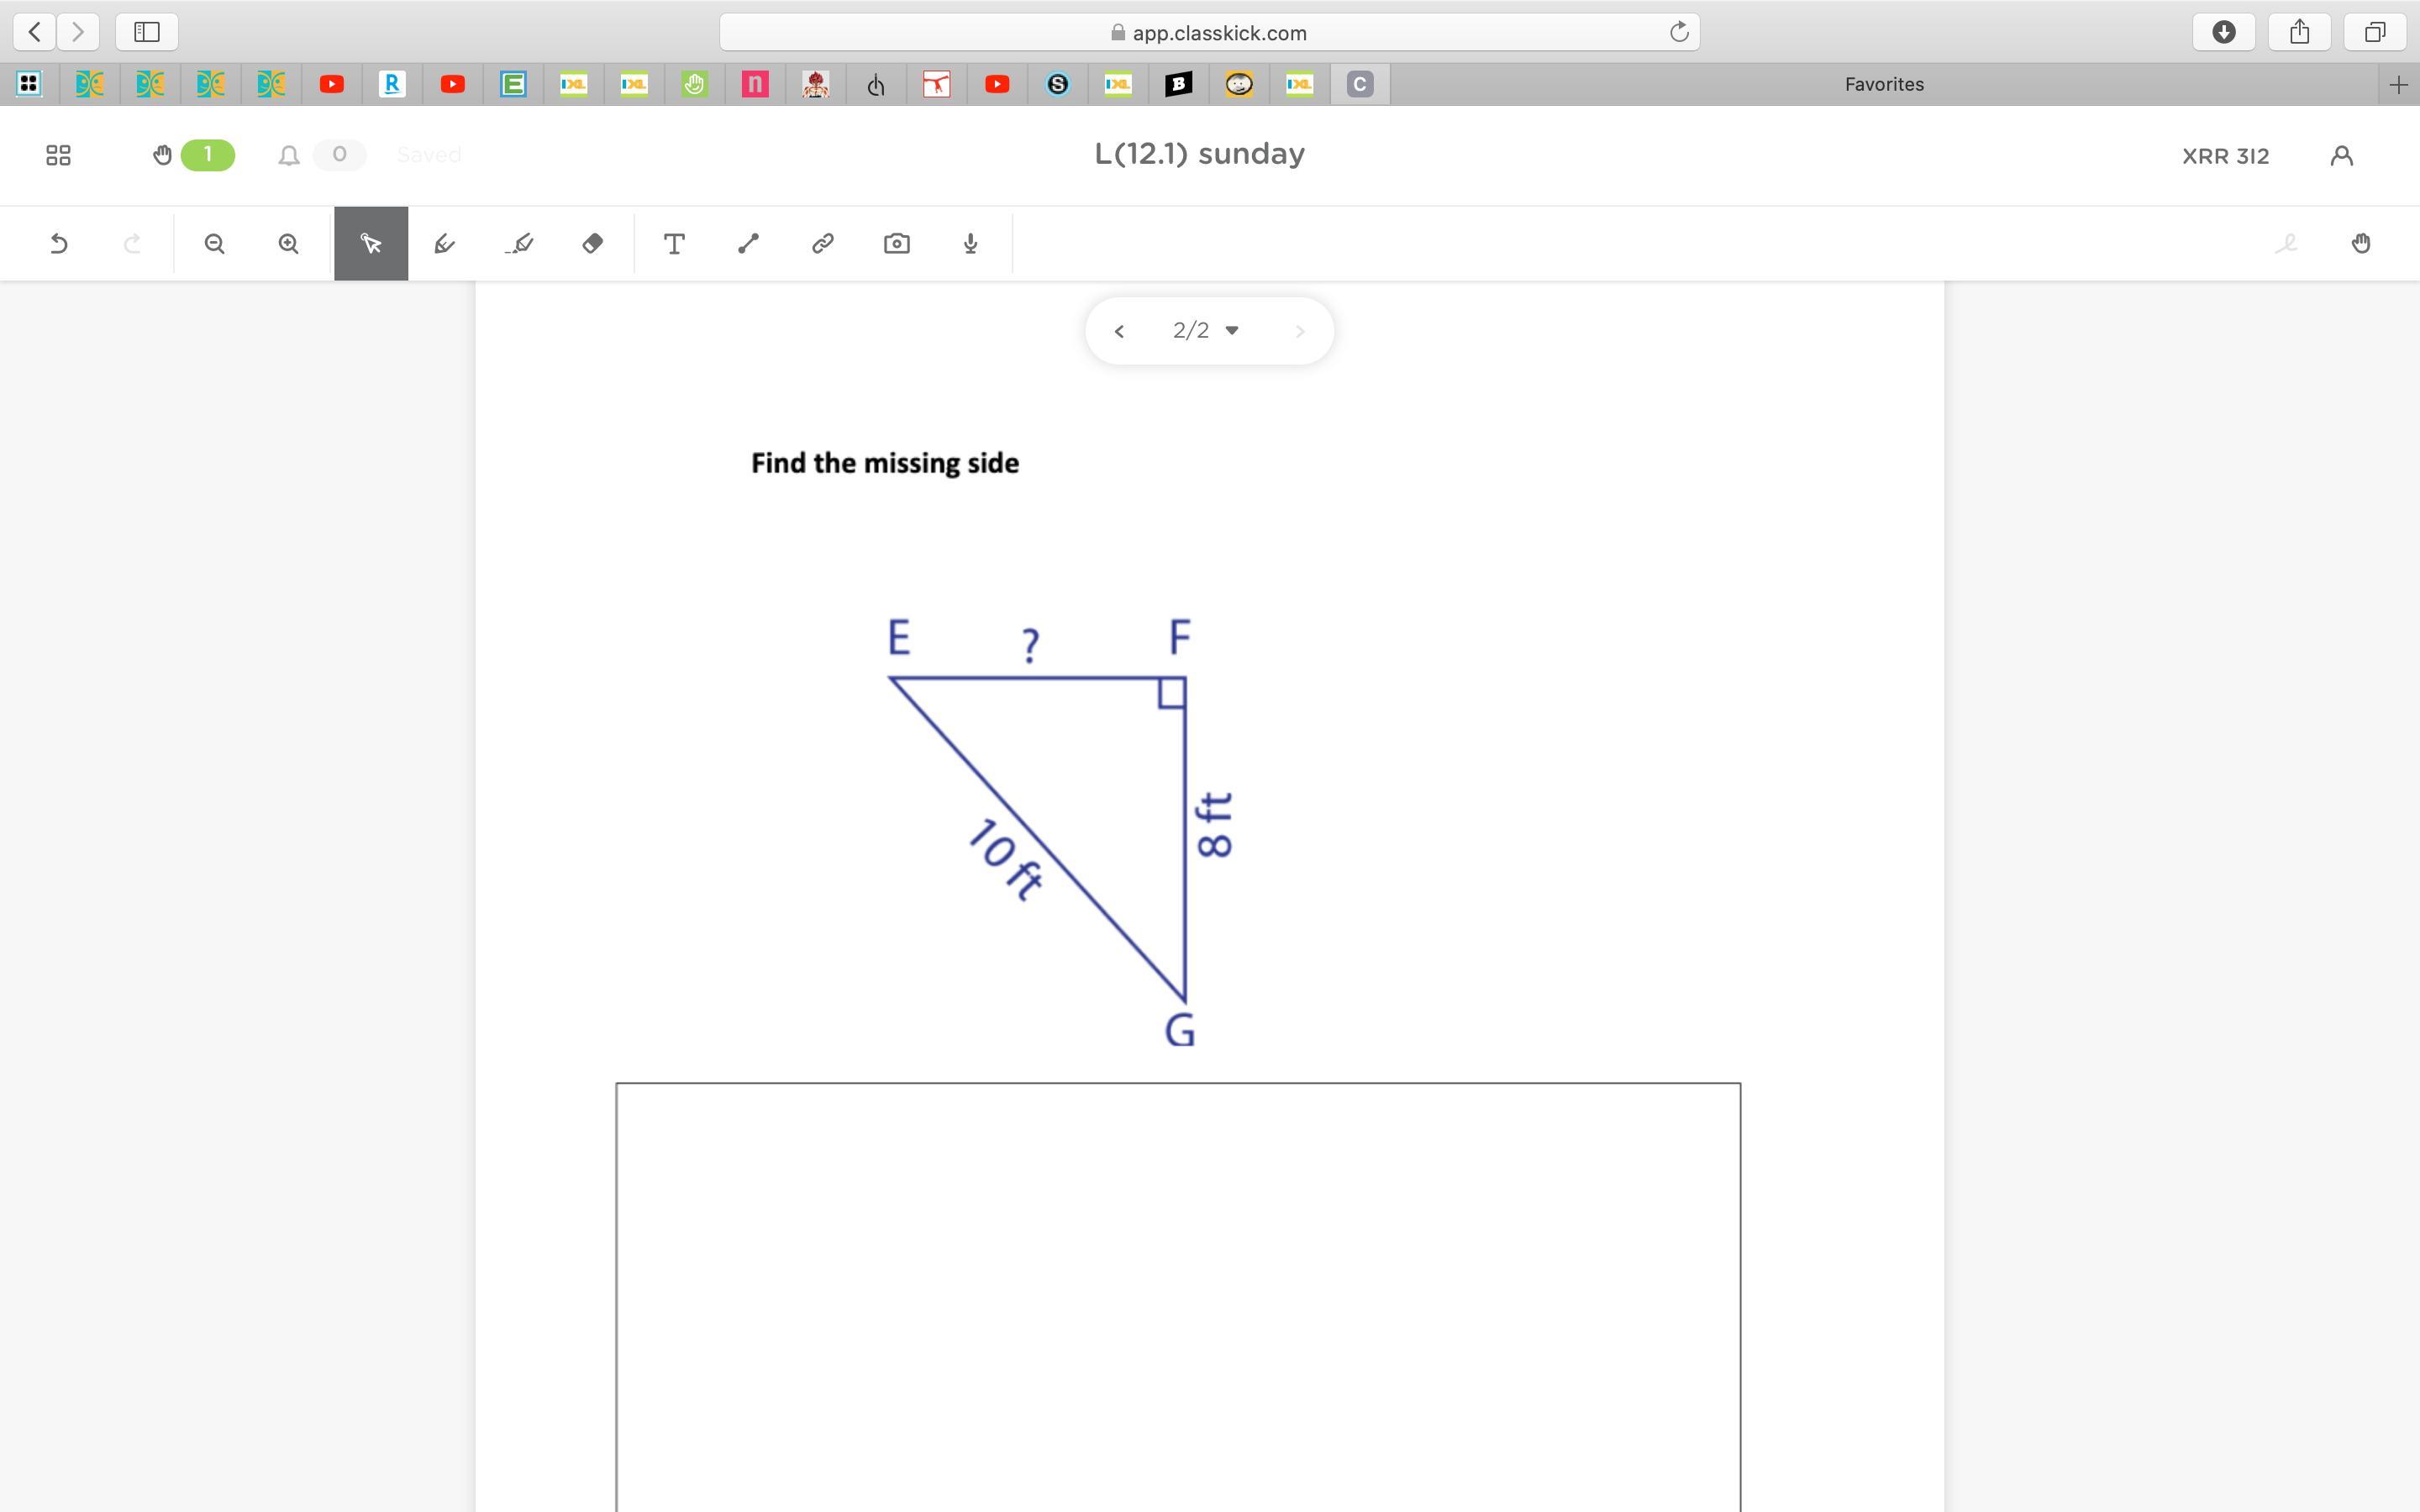Insert a link with link tool

[x=822, y=244]
